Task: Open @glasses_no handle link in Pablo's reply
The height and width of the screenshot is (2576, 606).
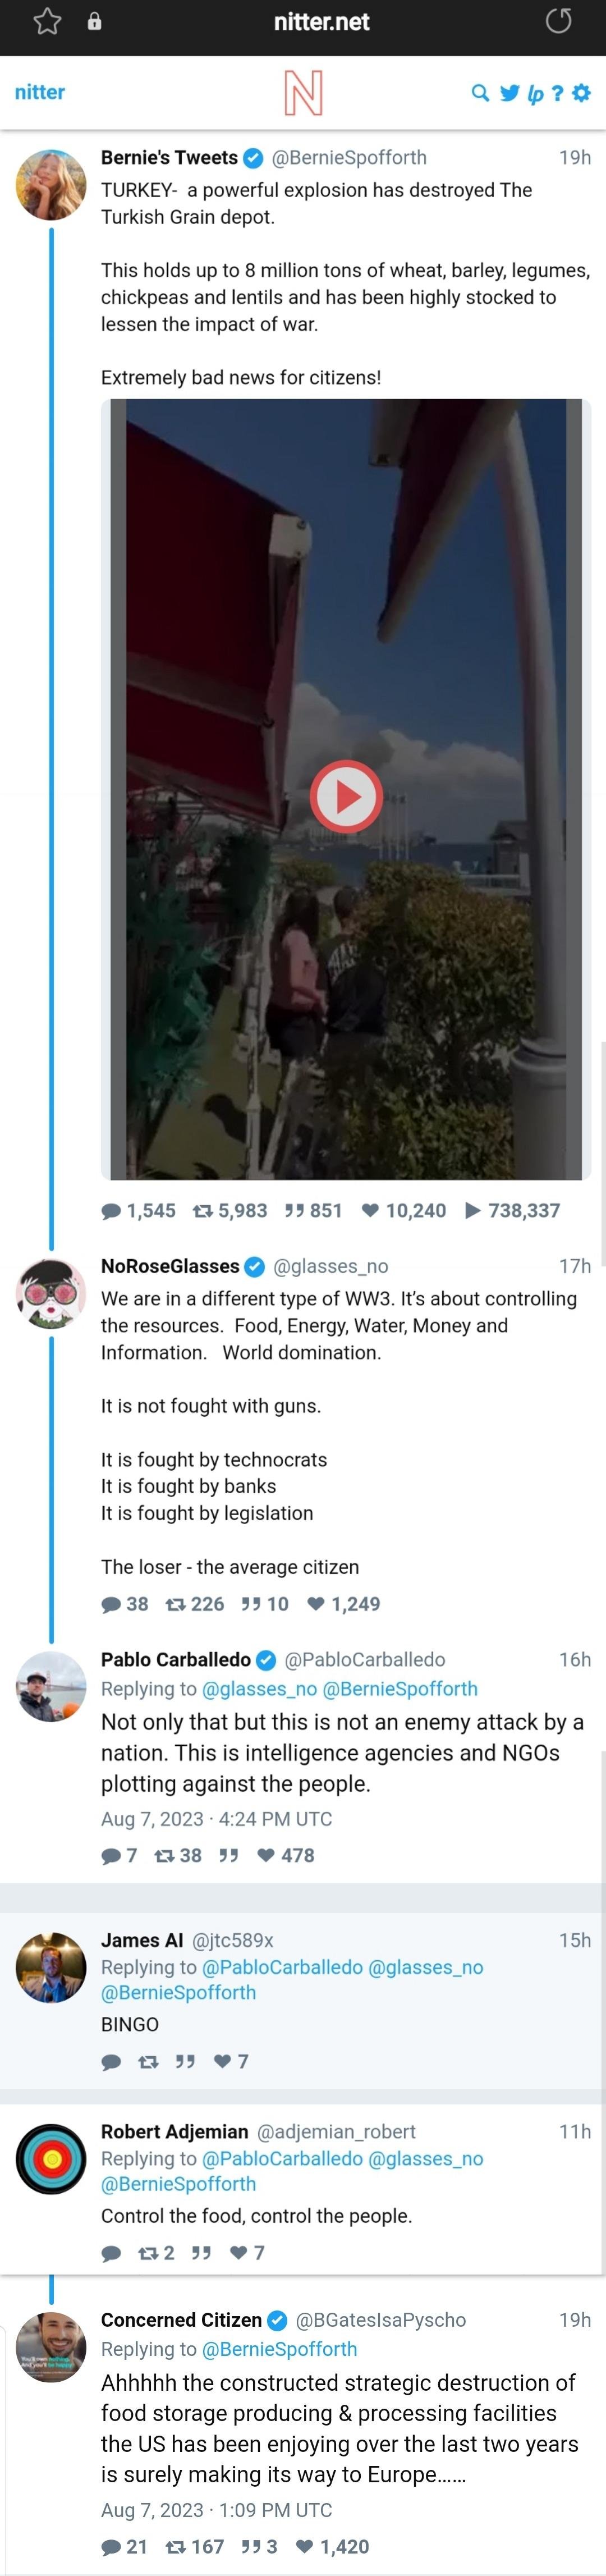Action: (x=259, y=1688)
